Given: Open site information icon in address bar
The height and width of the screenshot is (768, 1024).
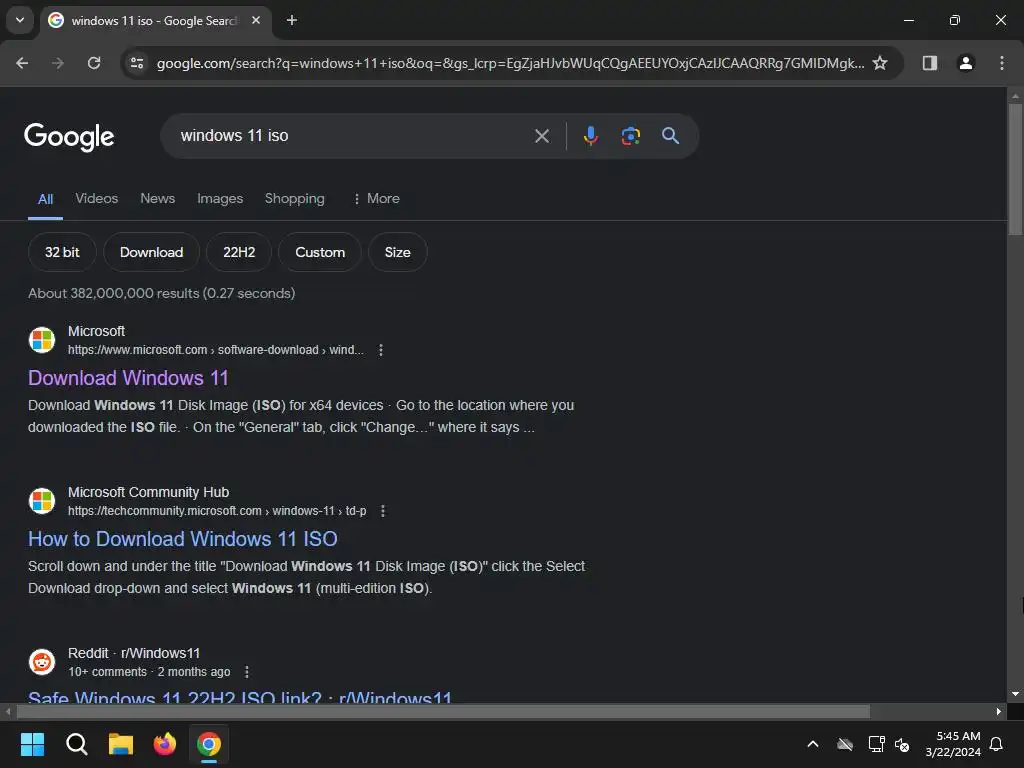Looking at the screenshot, I should coord(137,63).
